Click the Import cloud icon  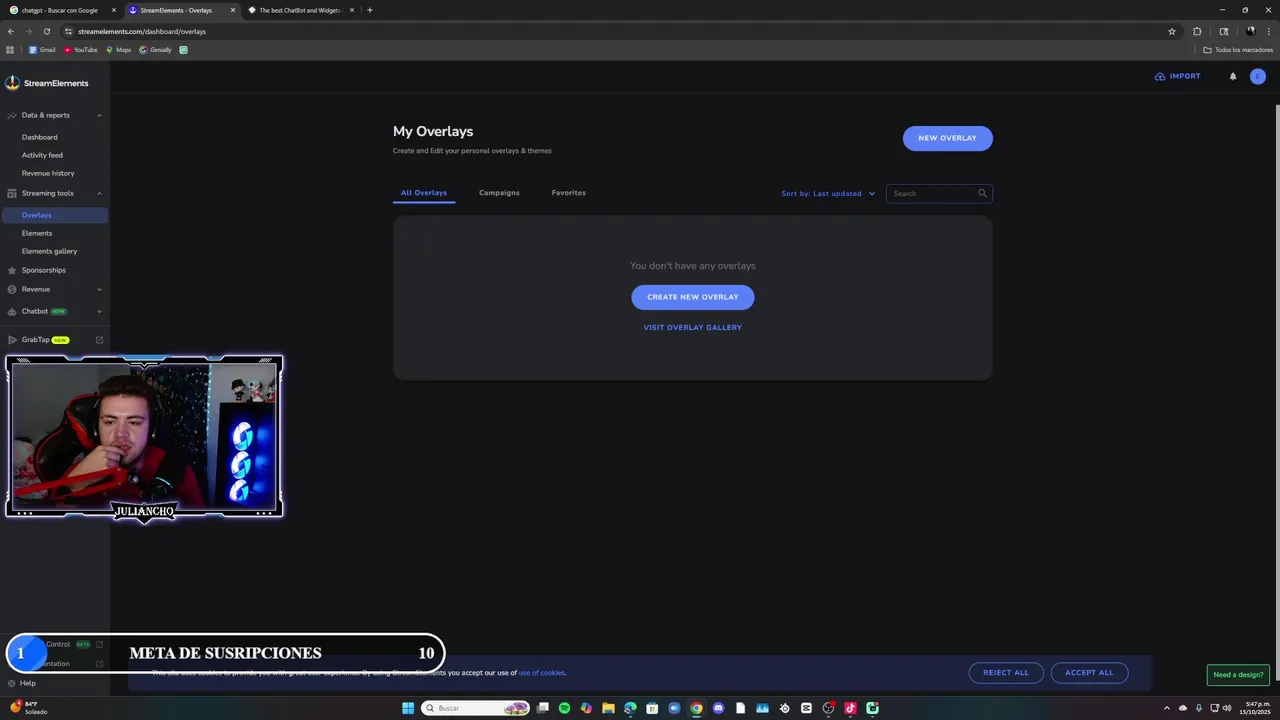[x=1160, y=76]
